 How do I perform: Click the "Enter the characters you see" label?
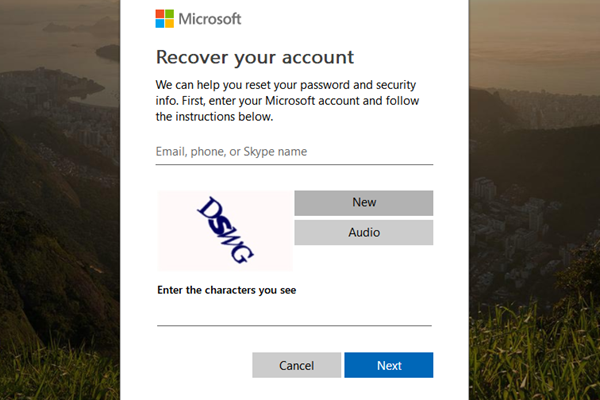(226, 291)
